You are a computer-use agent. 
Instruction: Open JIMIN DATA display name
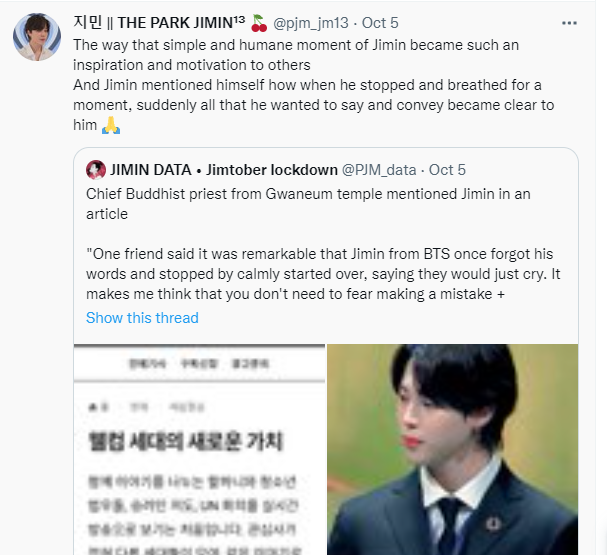pos(224,170)
